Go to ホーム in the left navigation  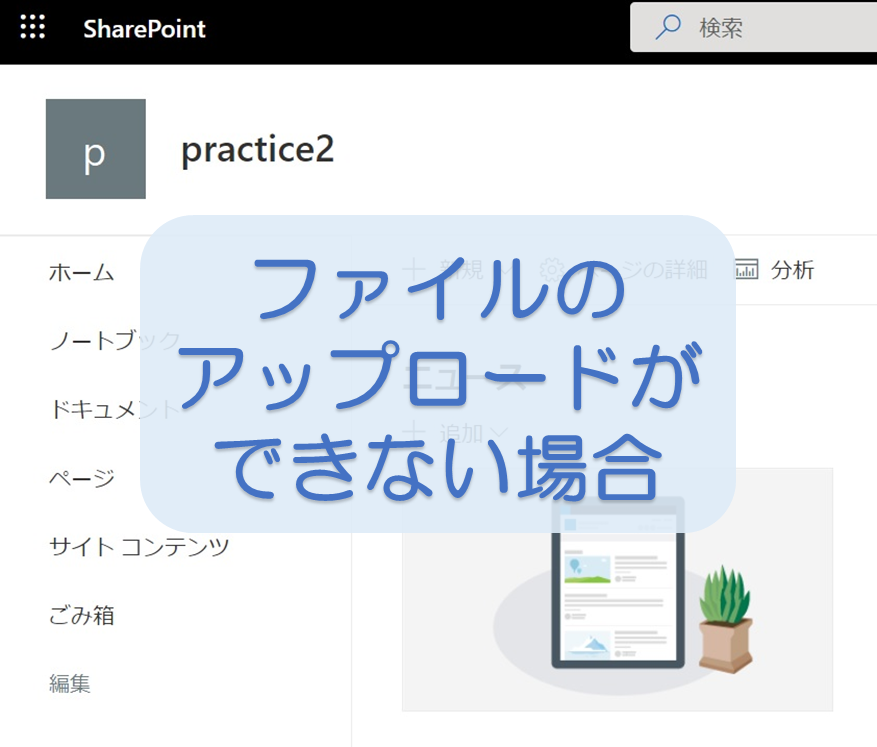pyautogui.click(x=82, y=272)
